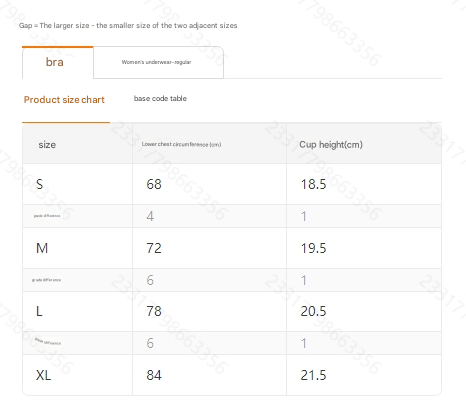Click the 20.5 cup height value

point(313,311)
